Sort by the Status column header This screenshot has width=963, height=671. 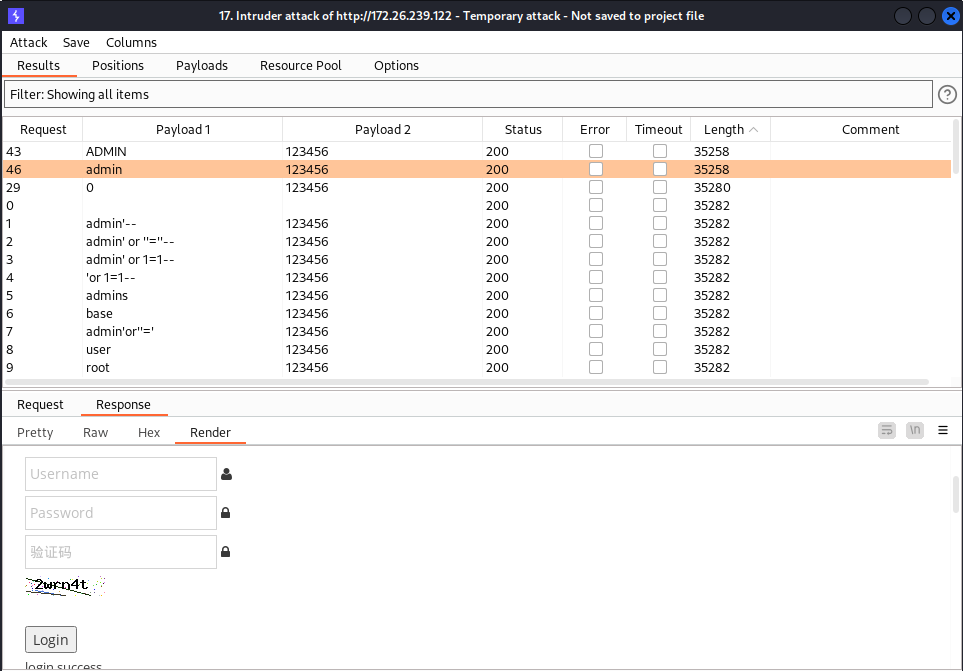tap(523, 130)
